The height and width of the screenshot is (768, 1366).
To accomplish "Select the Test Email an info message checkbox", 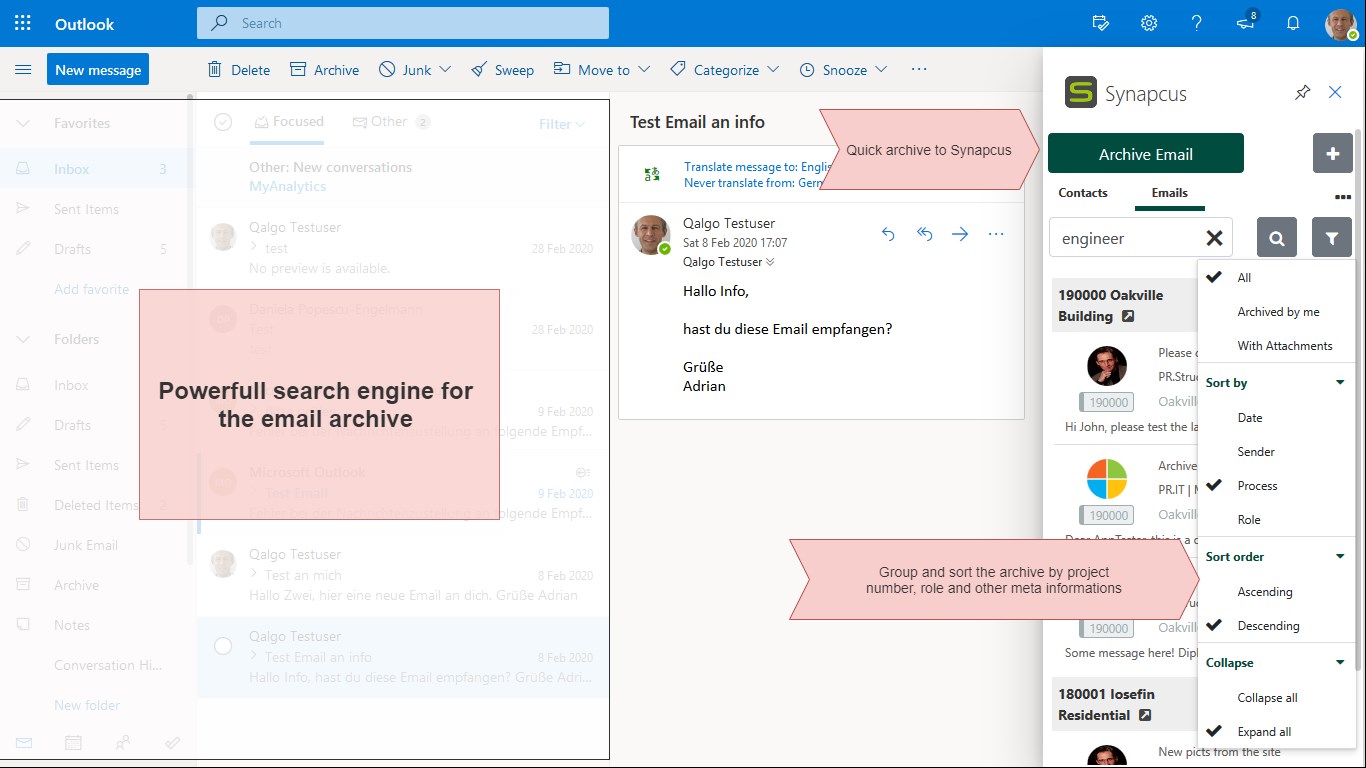I will [223, 646].
